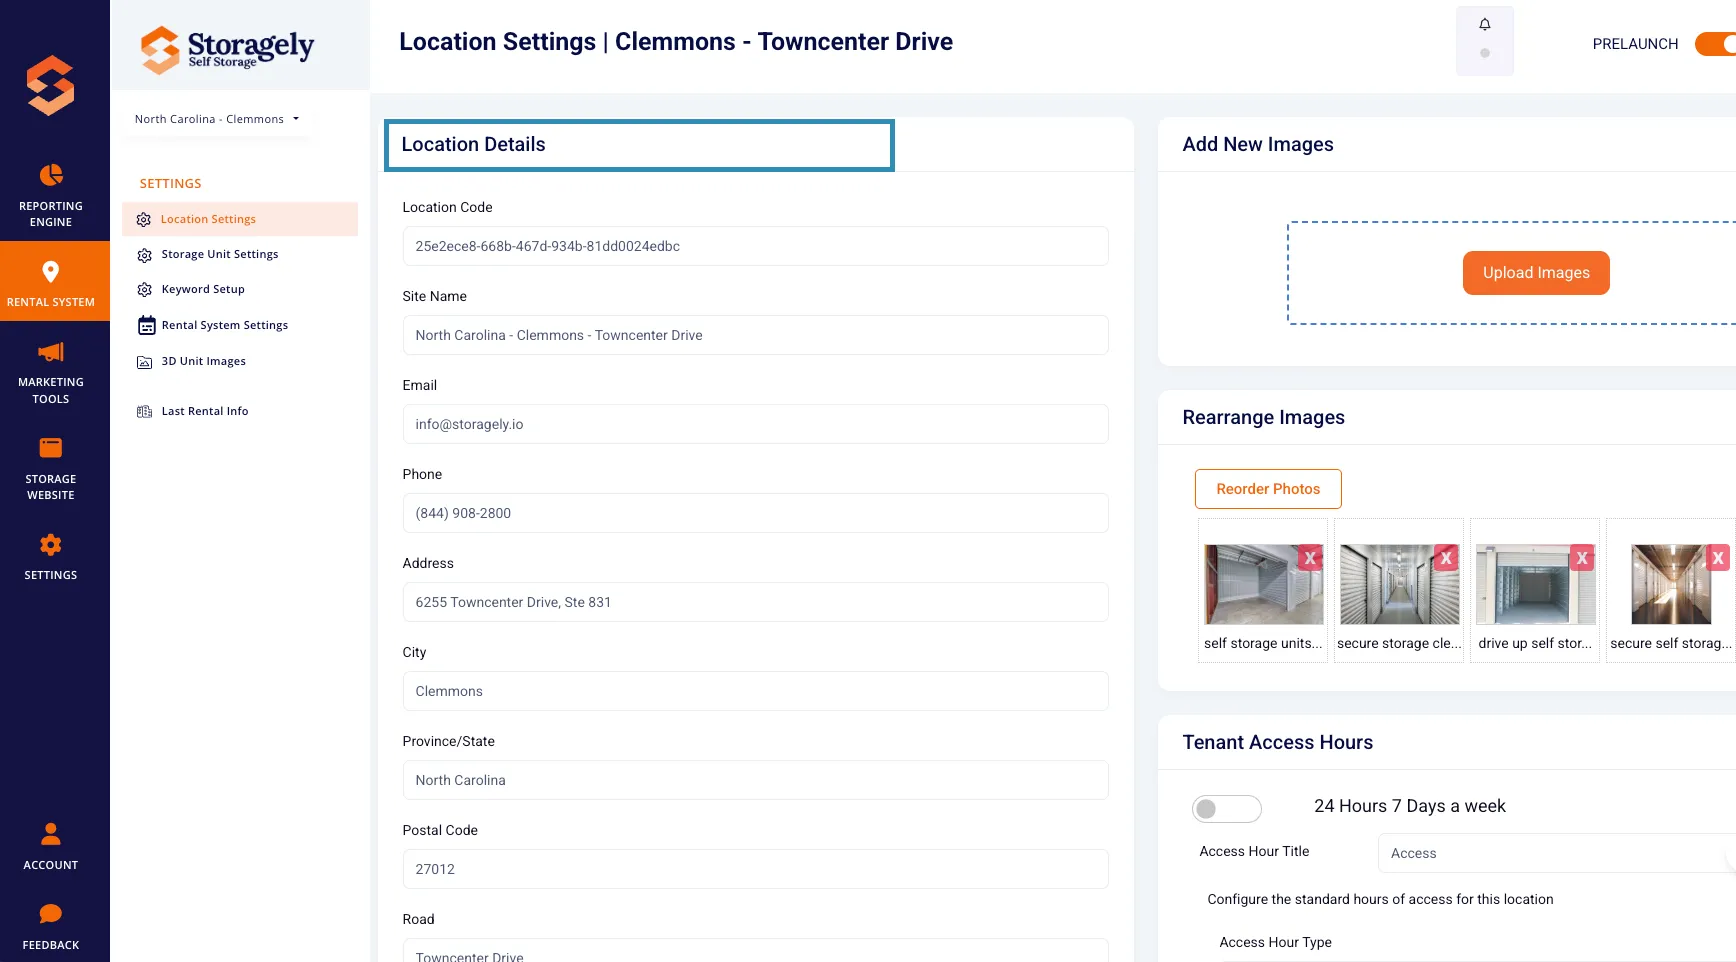Open Marketing Tools megaphone icon

51,352
